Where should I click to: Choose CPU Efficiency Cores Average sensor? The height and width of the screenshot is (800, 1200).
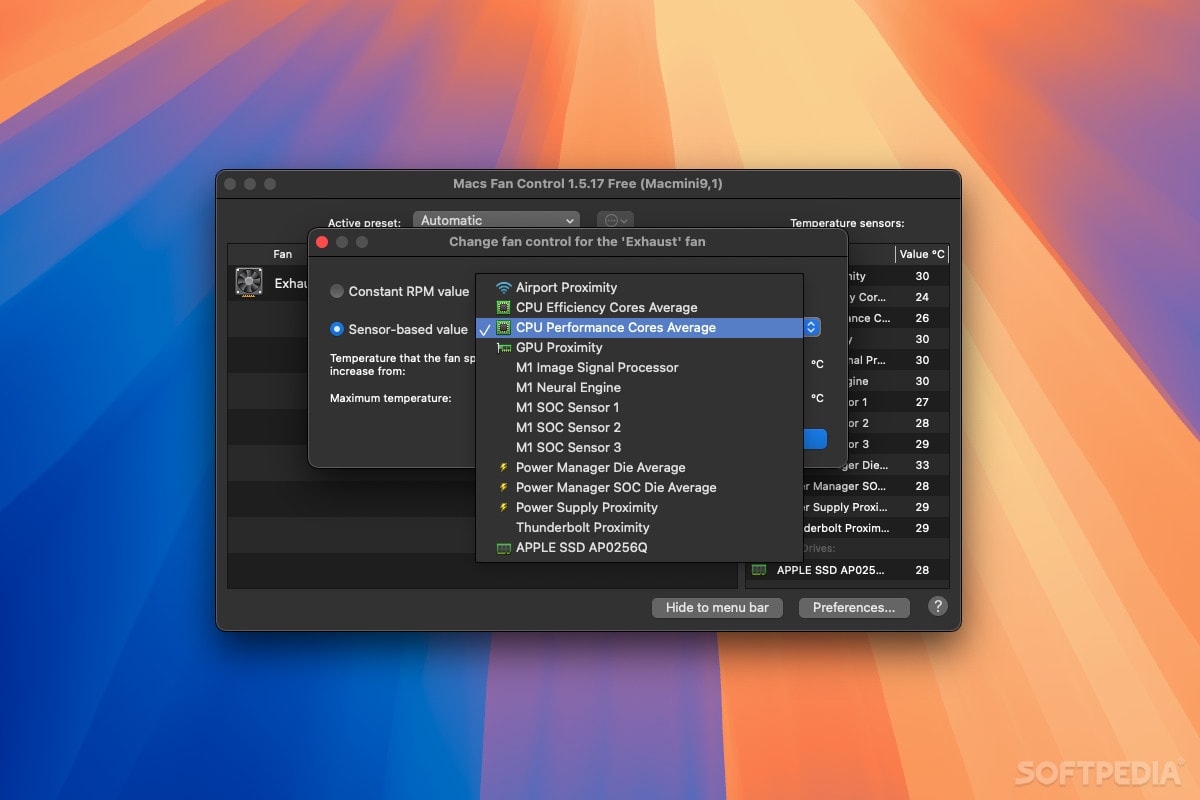639,307
